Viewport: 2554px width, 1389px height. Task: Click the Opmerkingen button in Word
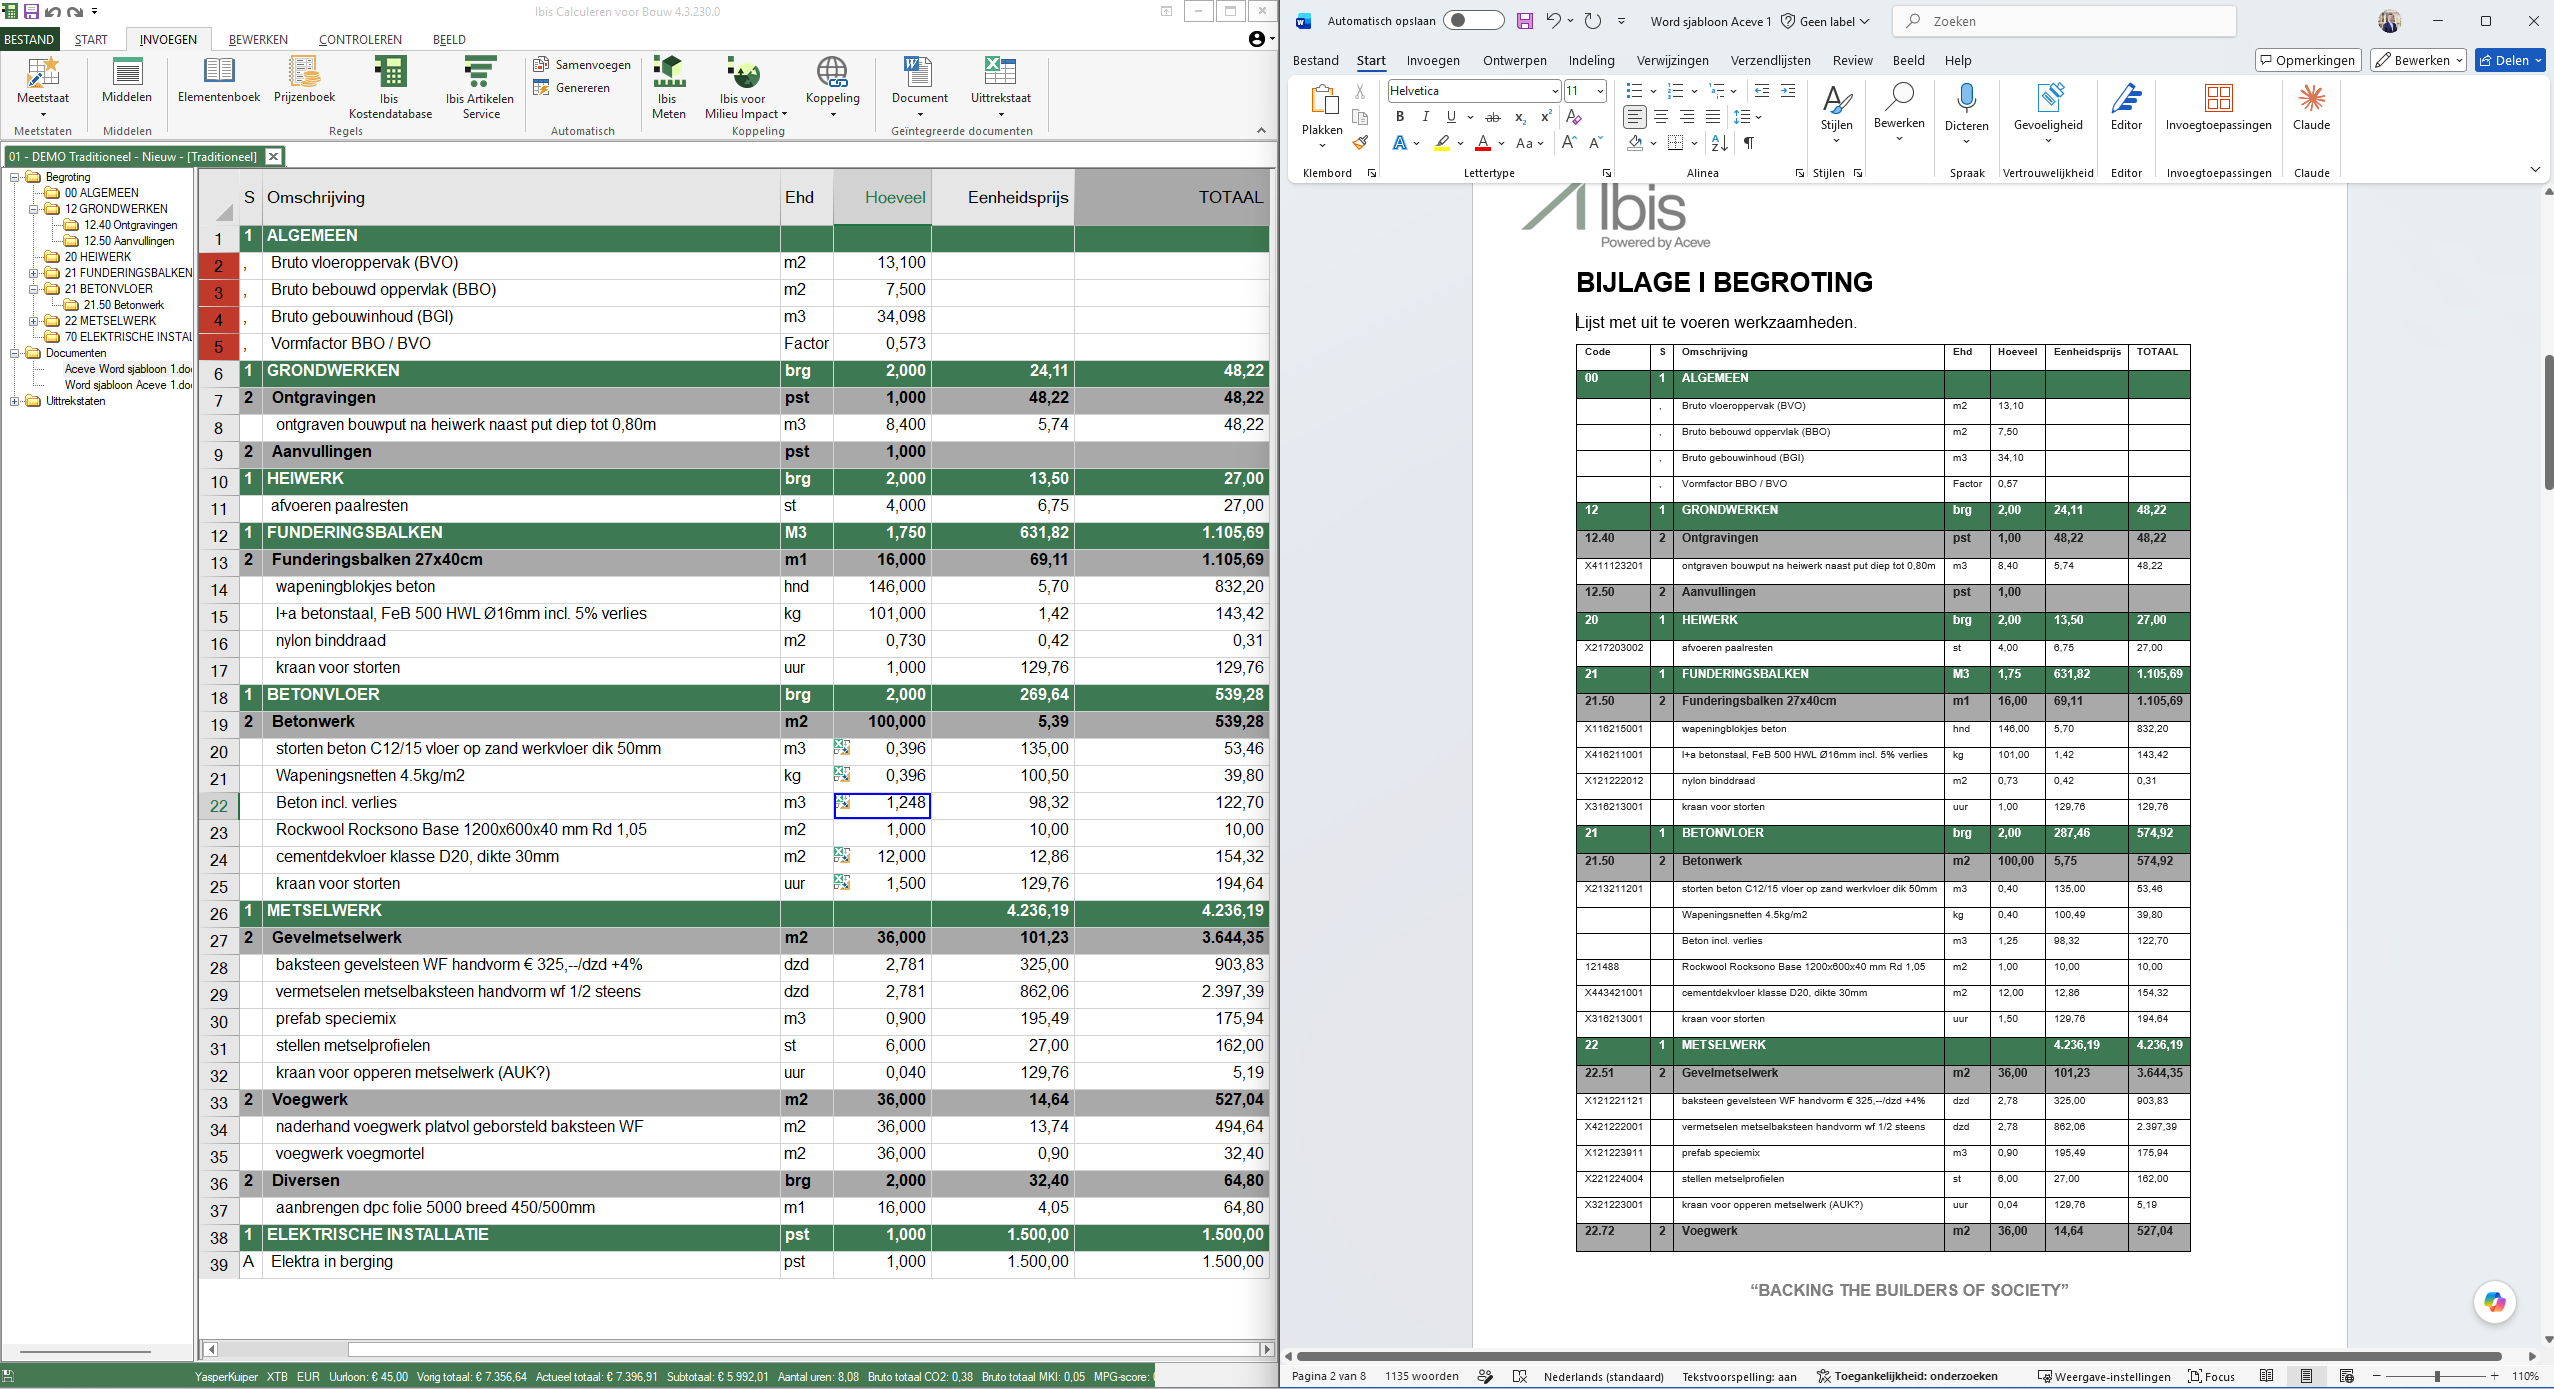[2308, 60]
